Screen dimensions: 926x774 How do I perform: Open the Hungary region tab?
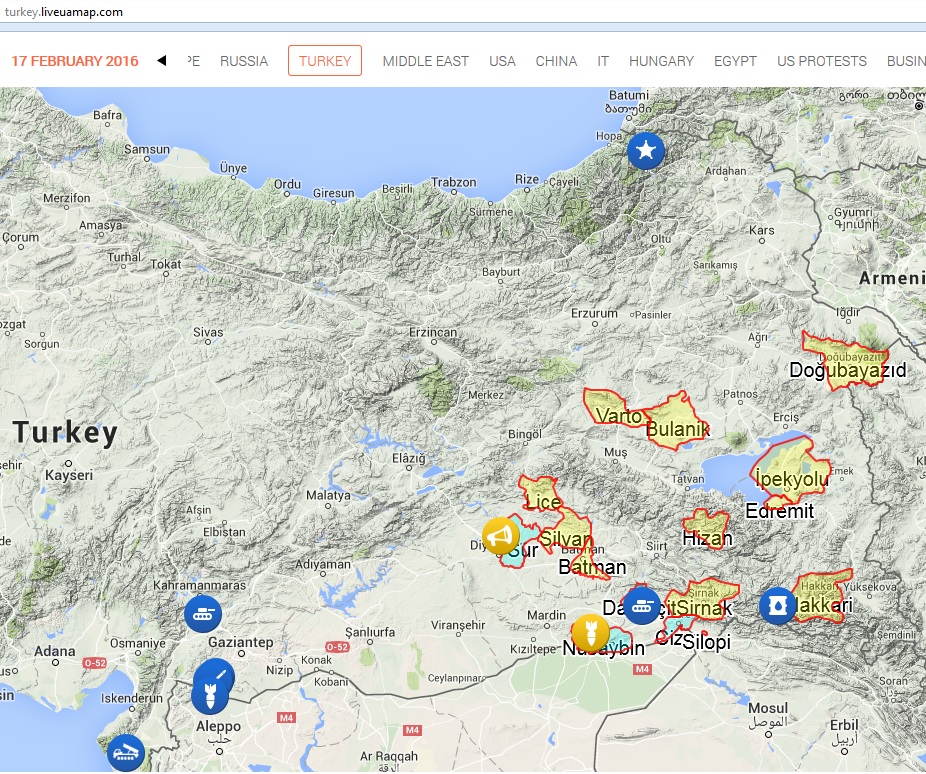(661, 61)
